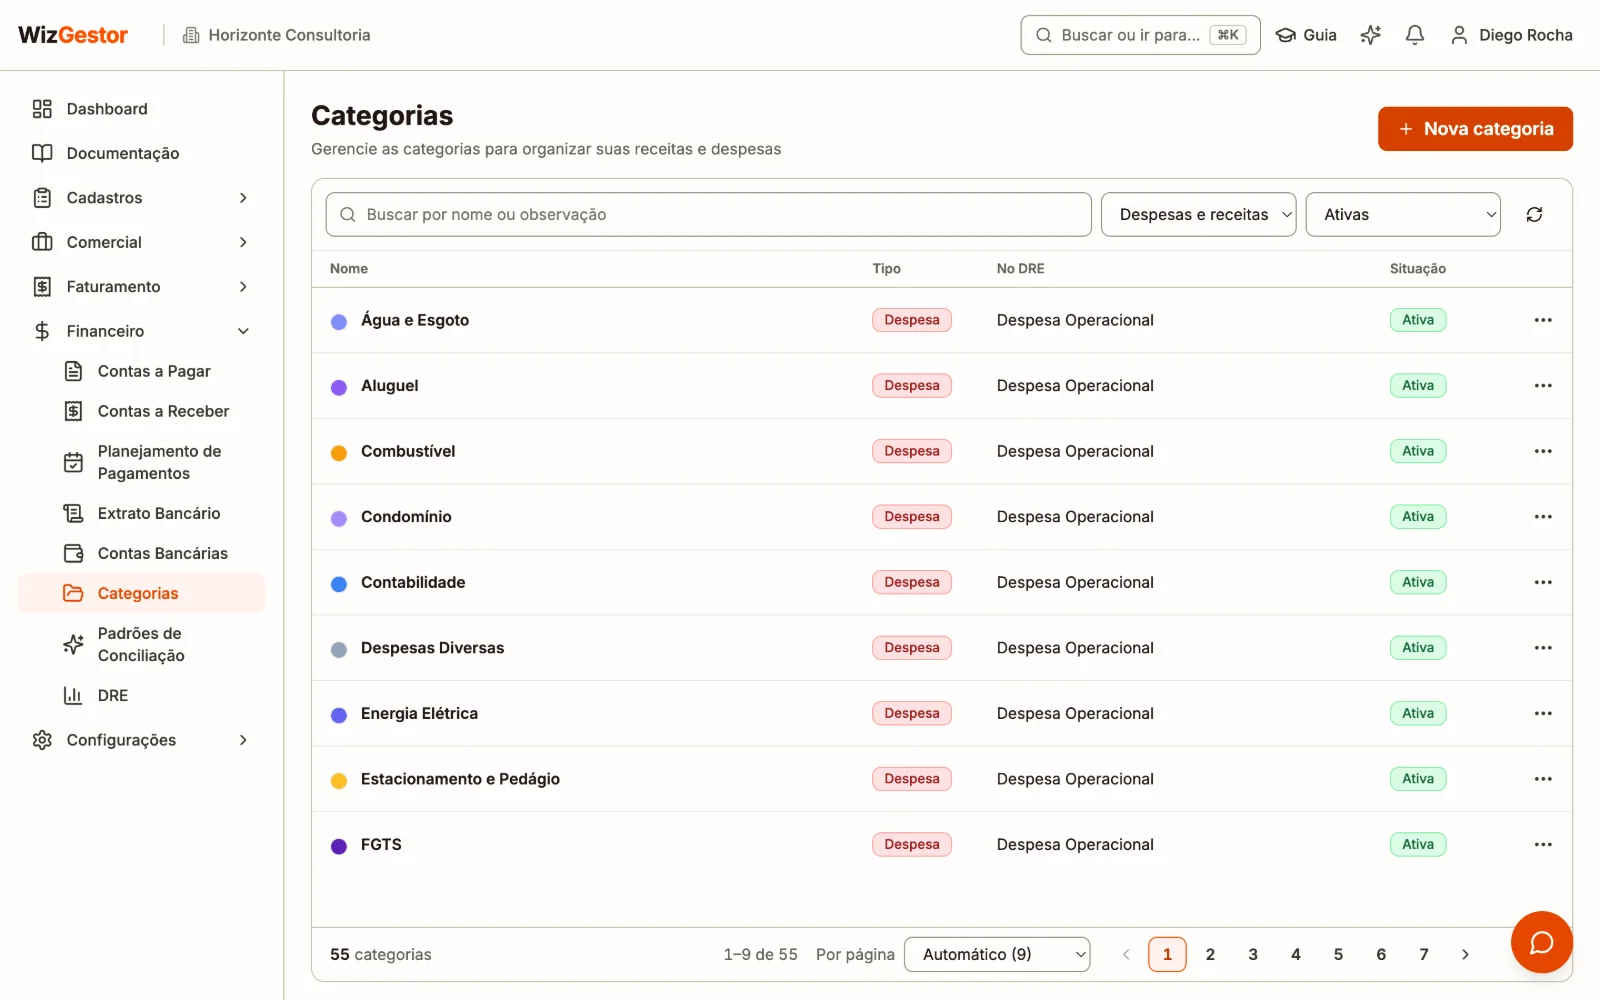Open the Ativas status dropdown
Screen dimensions: 1600x1000
[1403, 214]
